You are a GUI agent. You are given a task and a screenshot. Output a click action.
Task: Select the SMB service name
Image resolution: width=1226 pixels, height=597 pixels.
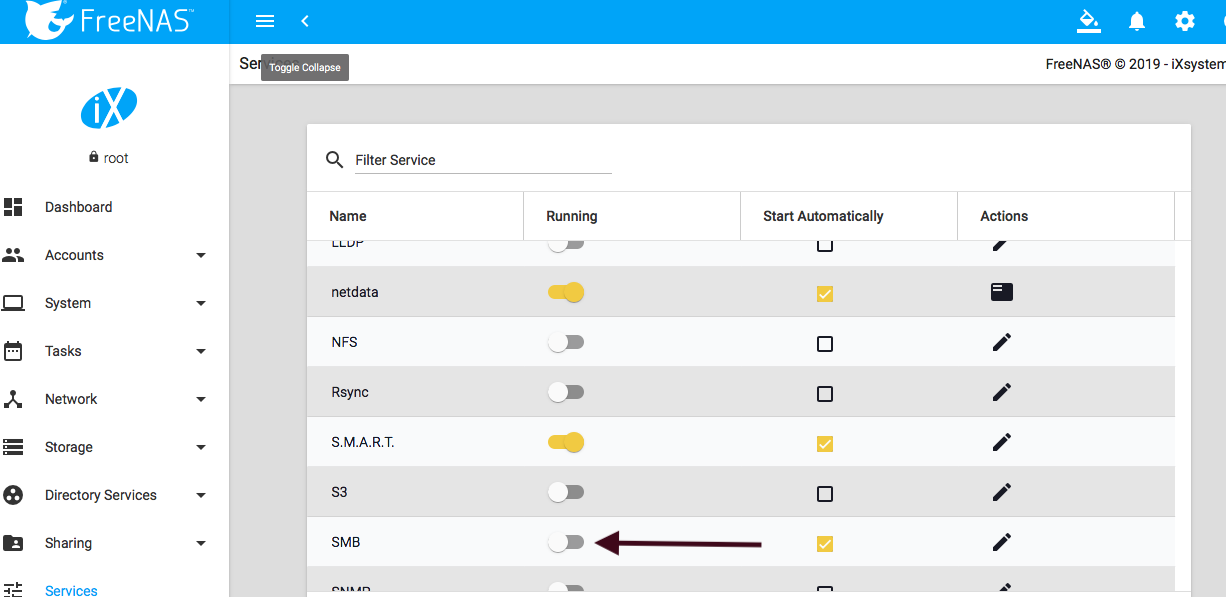pos(346,543)
